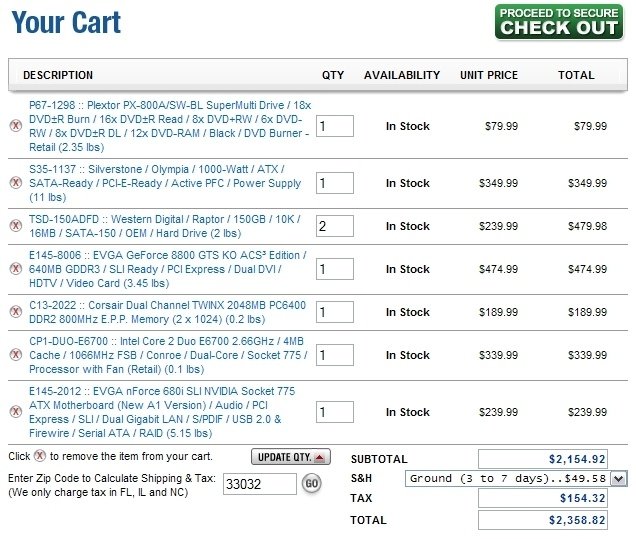The image size is (636, 539).
Task: Click the quantity field for GeForce 8800
Action: pos(334,269)
